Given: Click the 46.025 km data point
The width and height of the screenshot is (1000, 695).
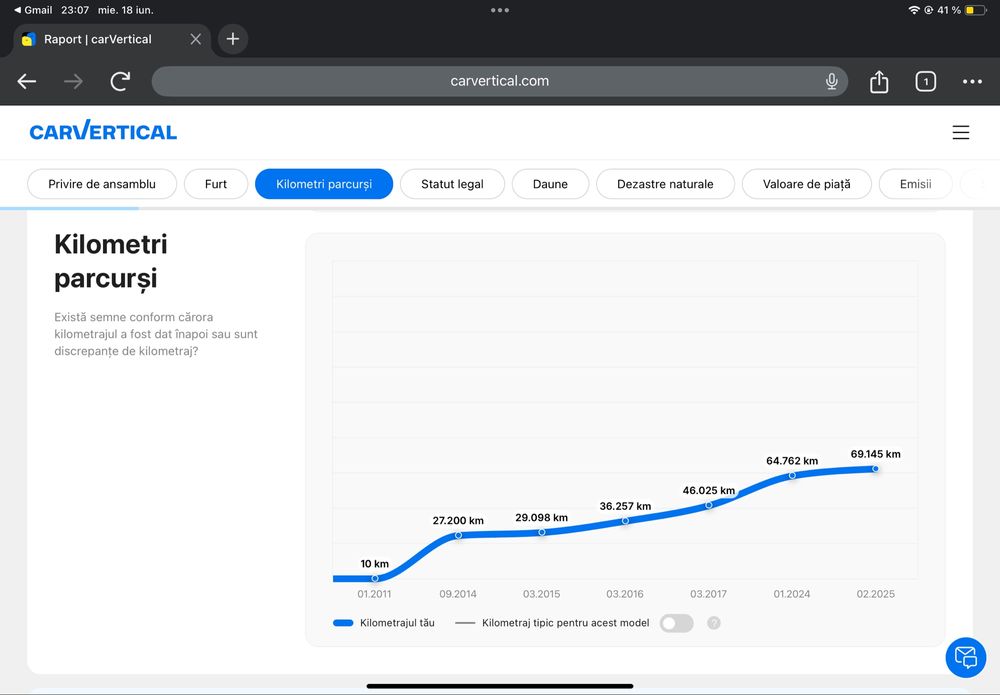Looking at the screenshot, I should pyautogui.click(x=709, y=504).
